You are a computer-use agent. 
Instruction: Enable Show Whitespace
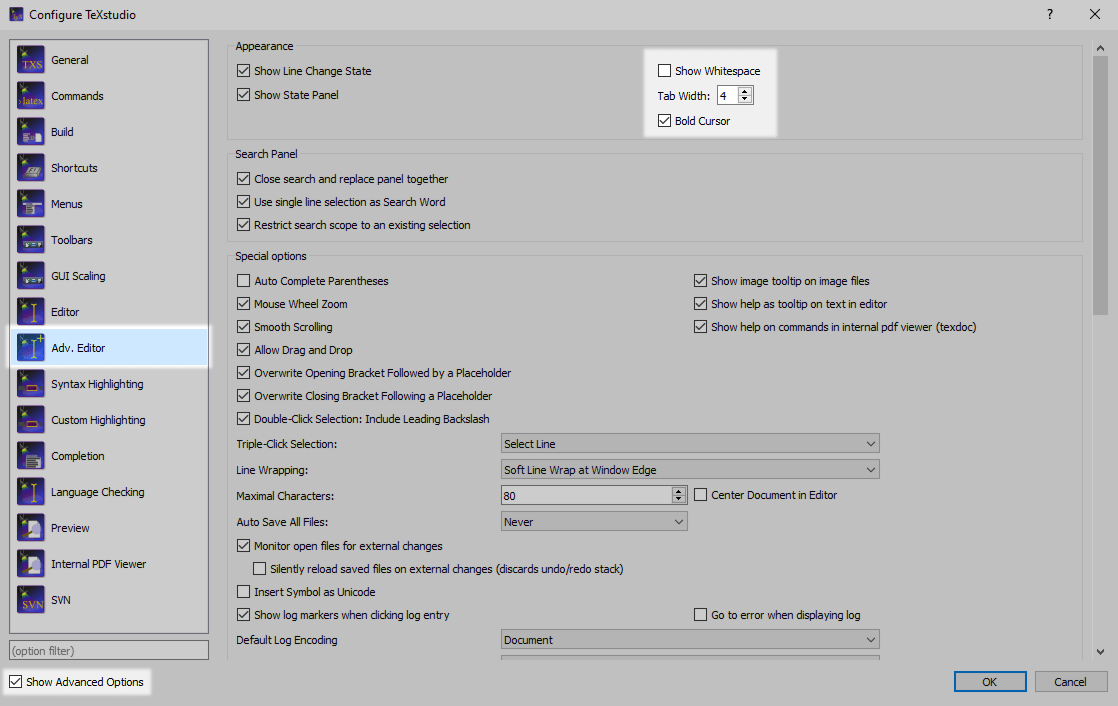coord(664,70)
